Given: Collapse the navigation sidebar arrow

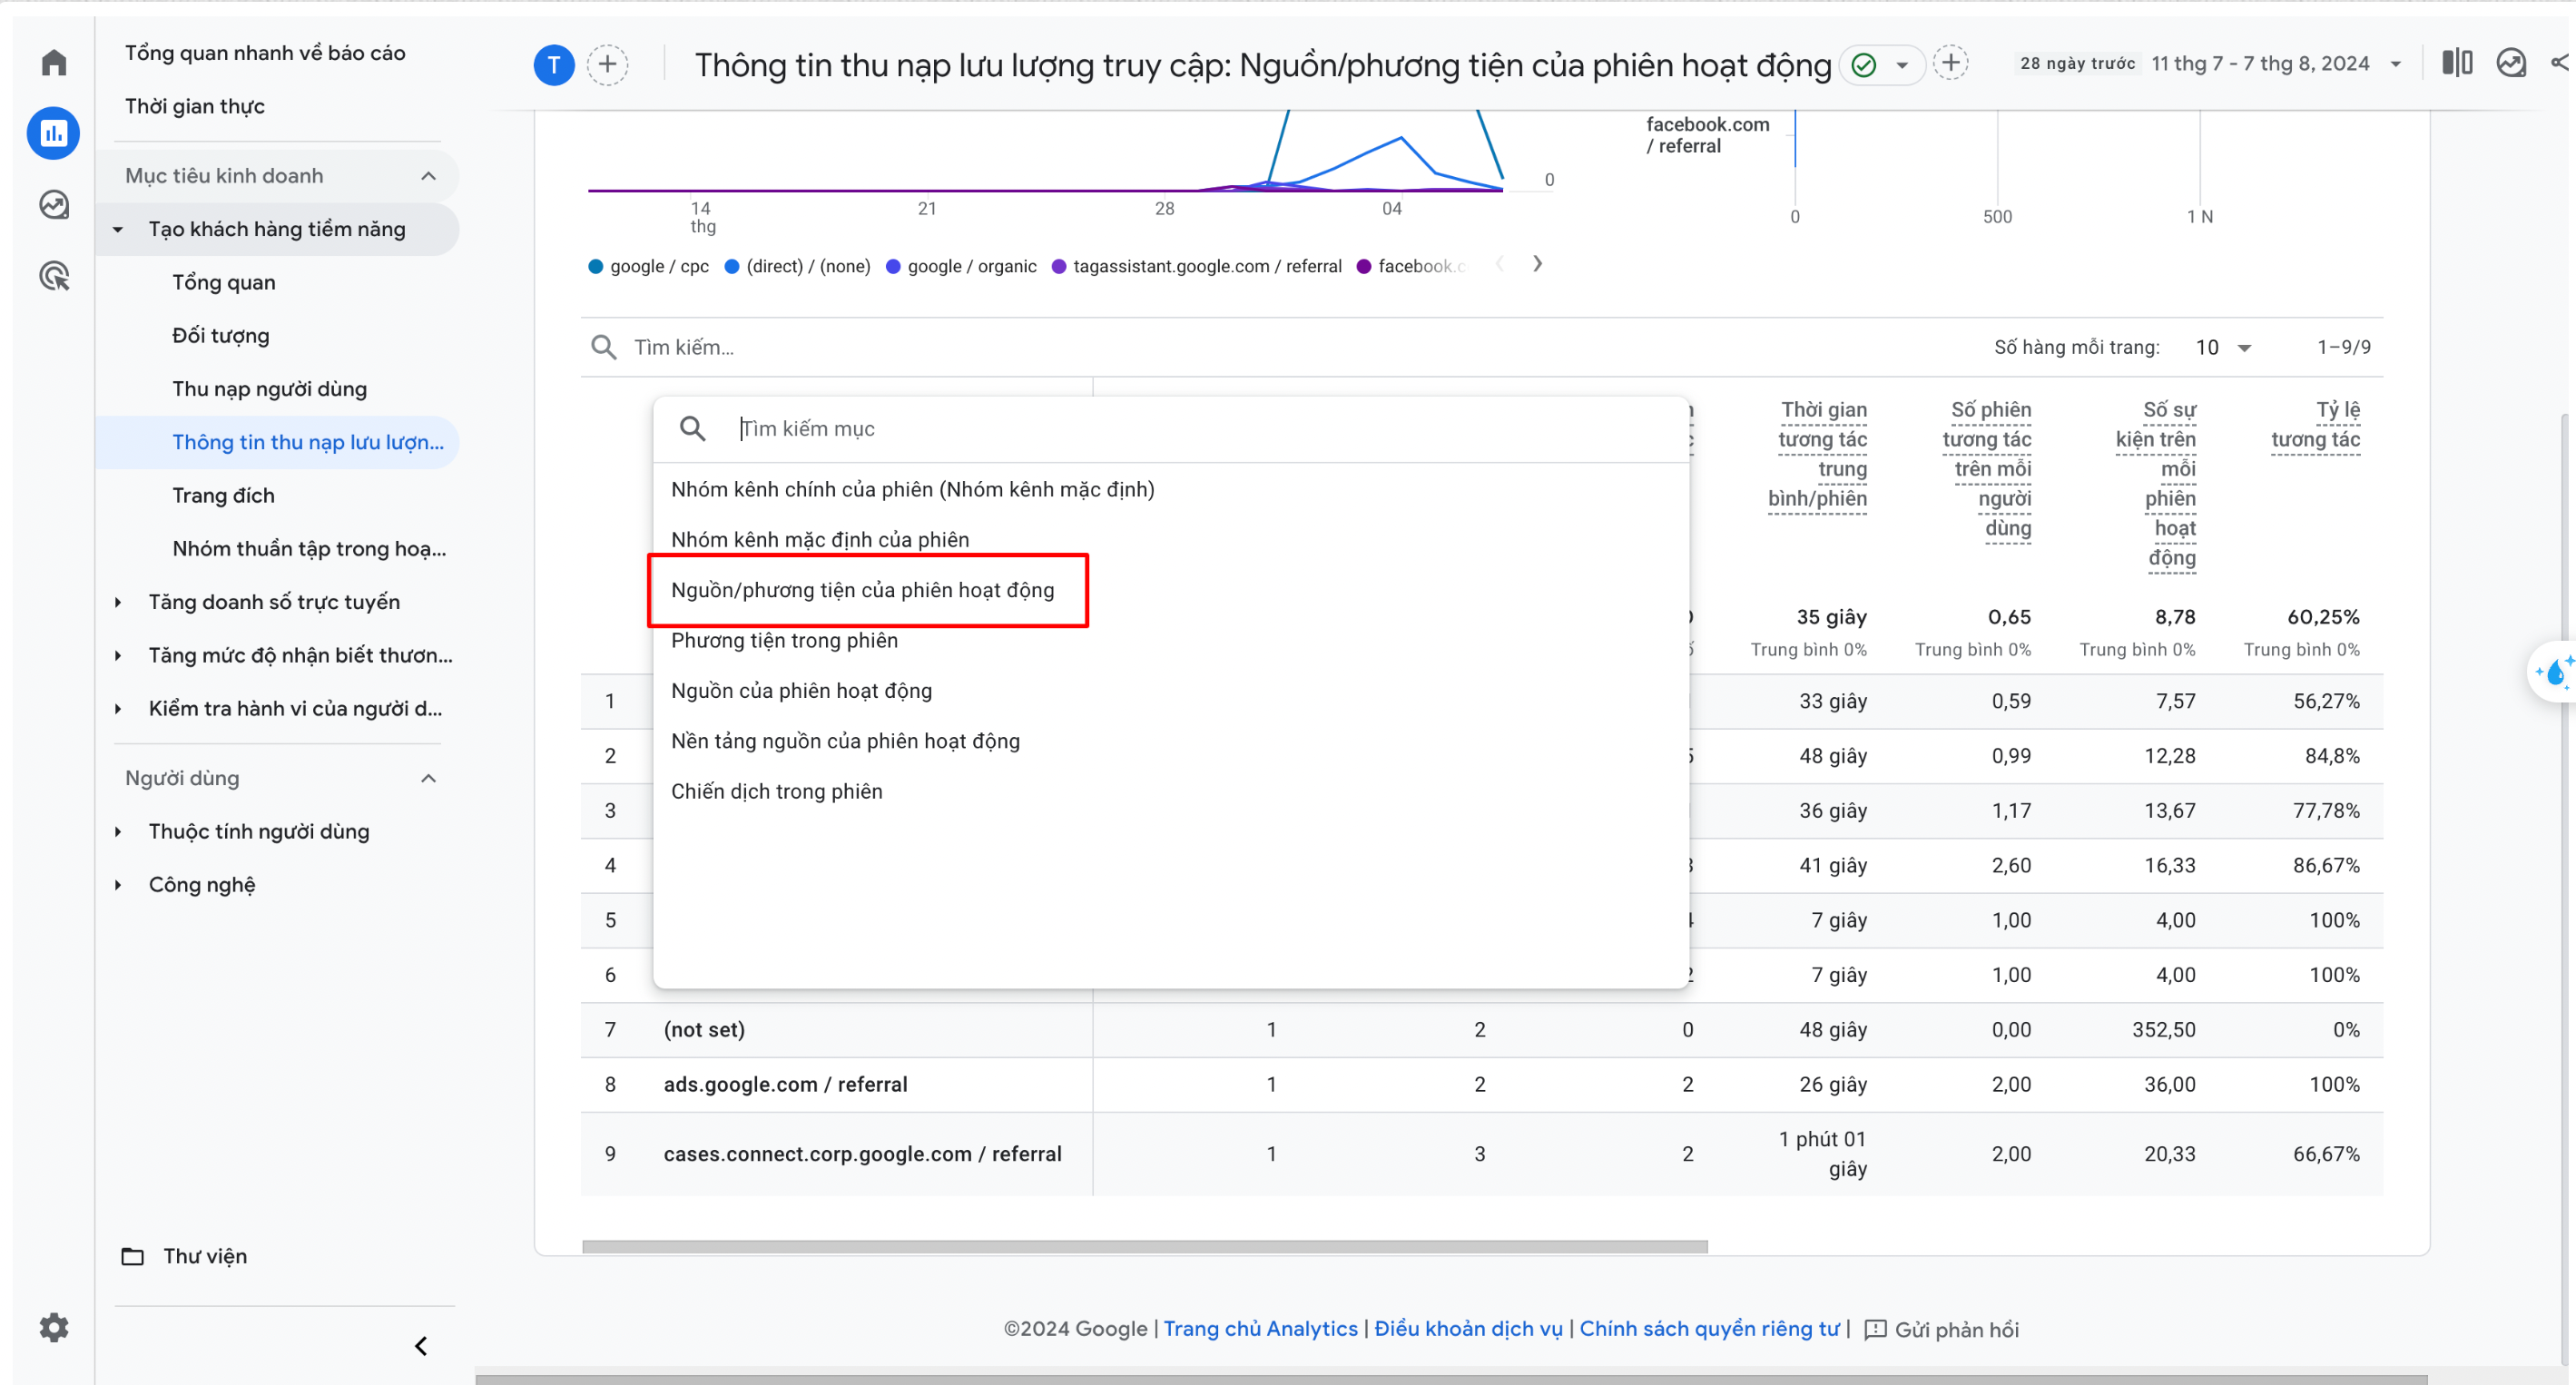Looking at the screenshot, I should pyautogui.click(x=421, y=1346).
